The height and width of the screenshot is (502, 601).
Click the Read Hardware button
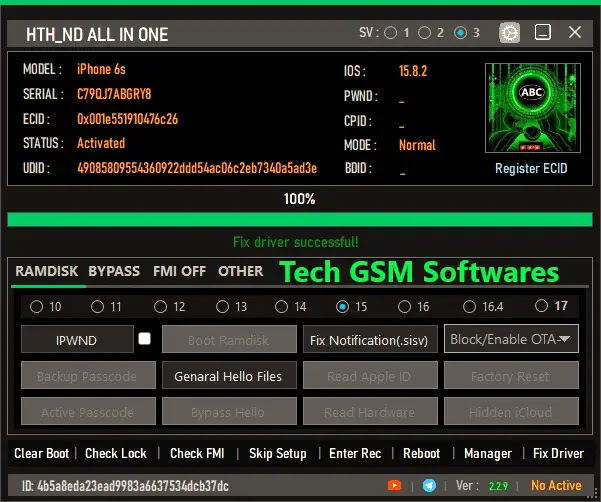pos(370,411)
